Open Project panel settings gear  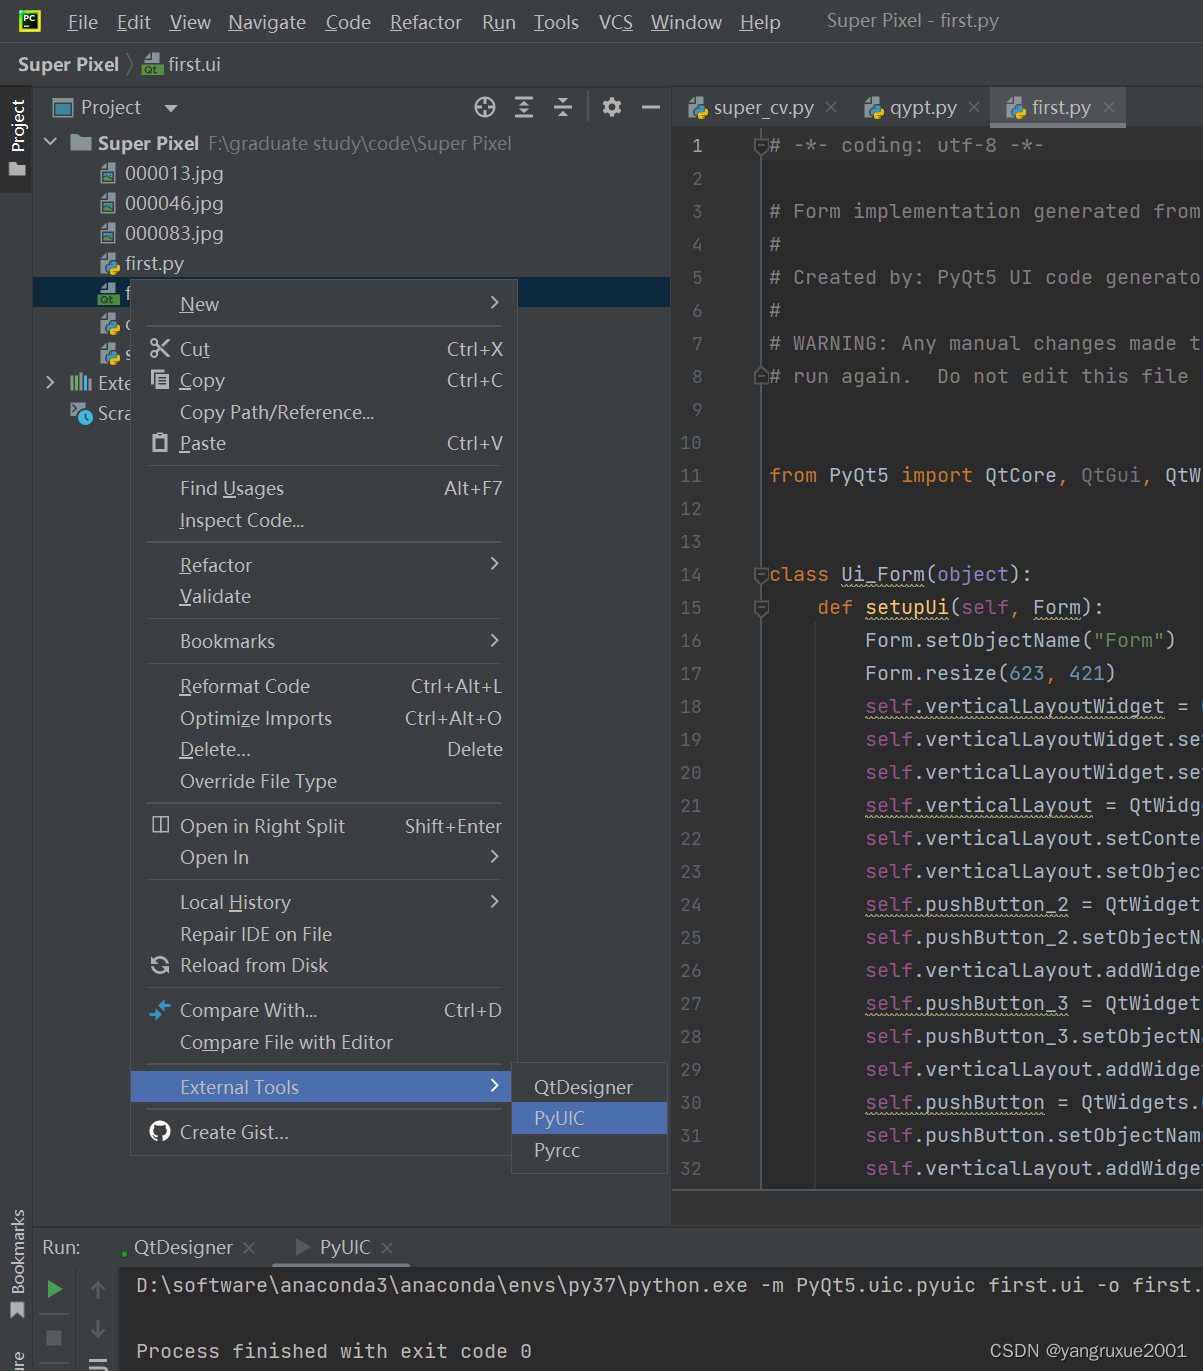pos(612,107)
